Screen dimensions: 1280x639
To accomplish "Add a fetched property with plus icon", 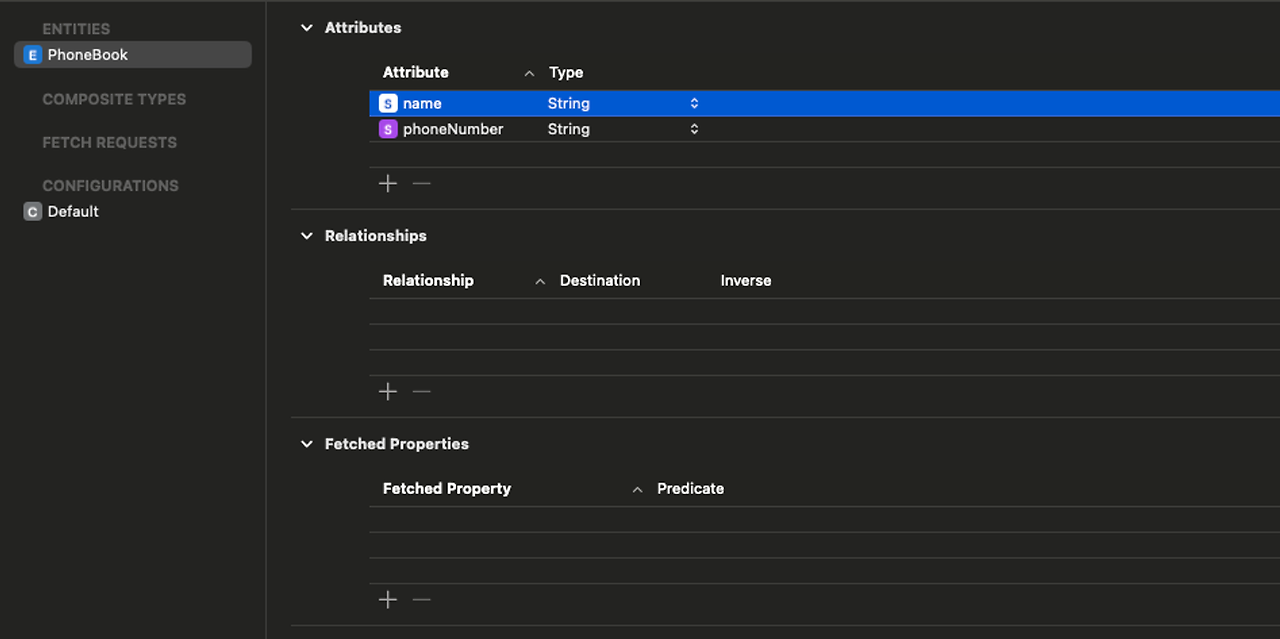I will [x=388, y=599].
